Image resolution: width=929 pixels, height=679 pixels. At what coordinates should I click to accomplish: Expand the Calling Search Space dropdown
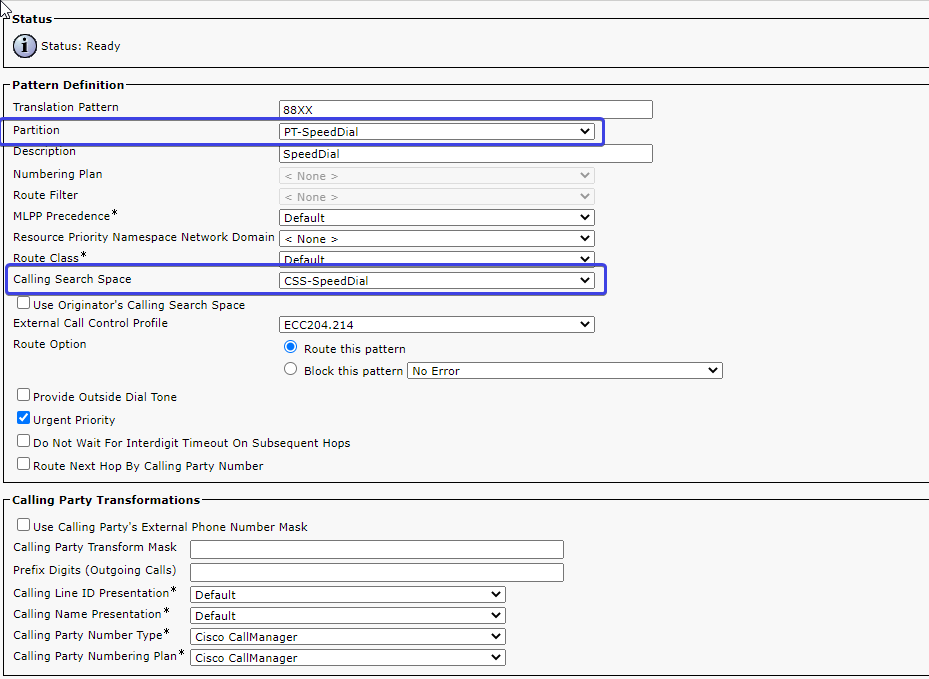tap(436, 281)
